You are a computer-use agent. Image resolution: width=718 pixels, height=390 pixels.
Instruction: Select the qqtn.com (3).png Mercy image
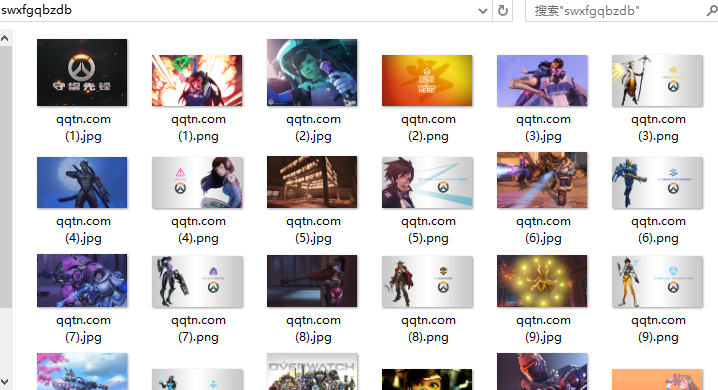point(657,81)
